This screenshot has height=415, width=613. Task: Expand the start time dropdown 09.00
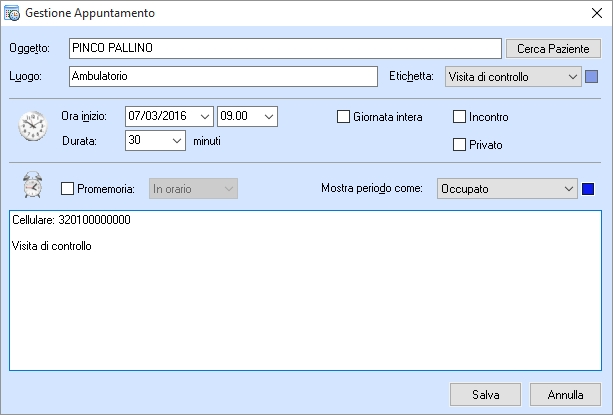click(x=247, y=116)
